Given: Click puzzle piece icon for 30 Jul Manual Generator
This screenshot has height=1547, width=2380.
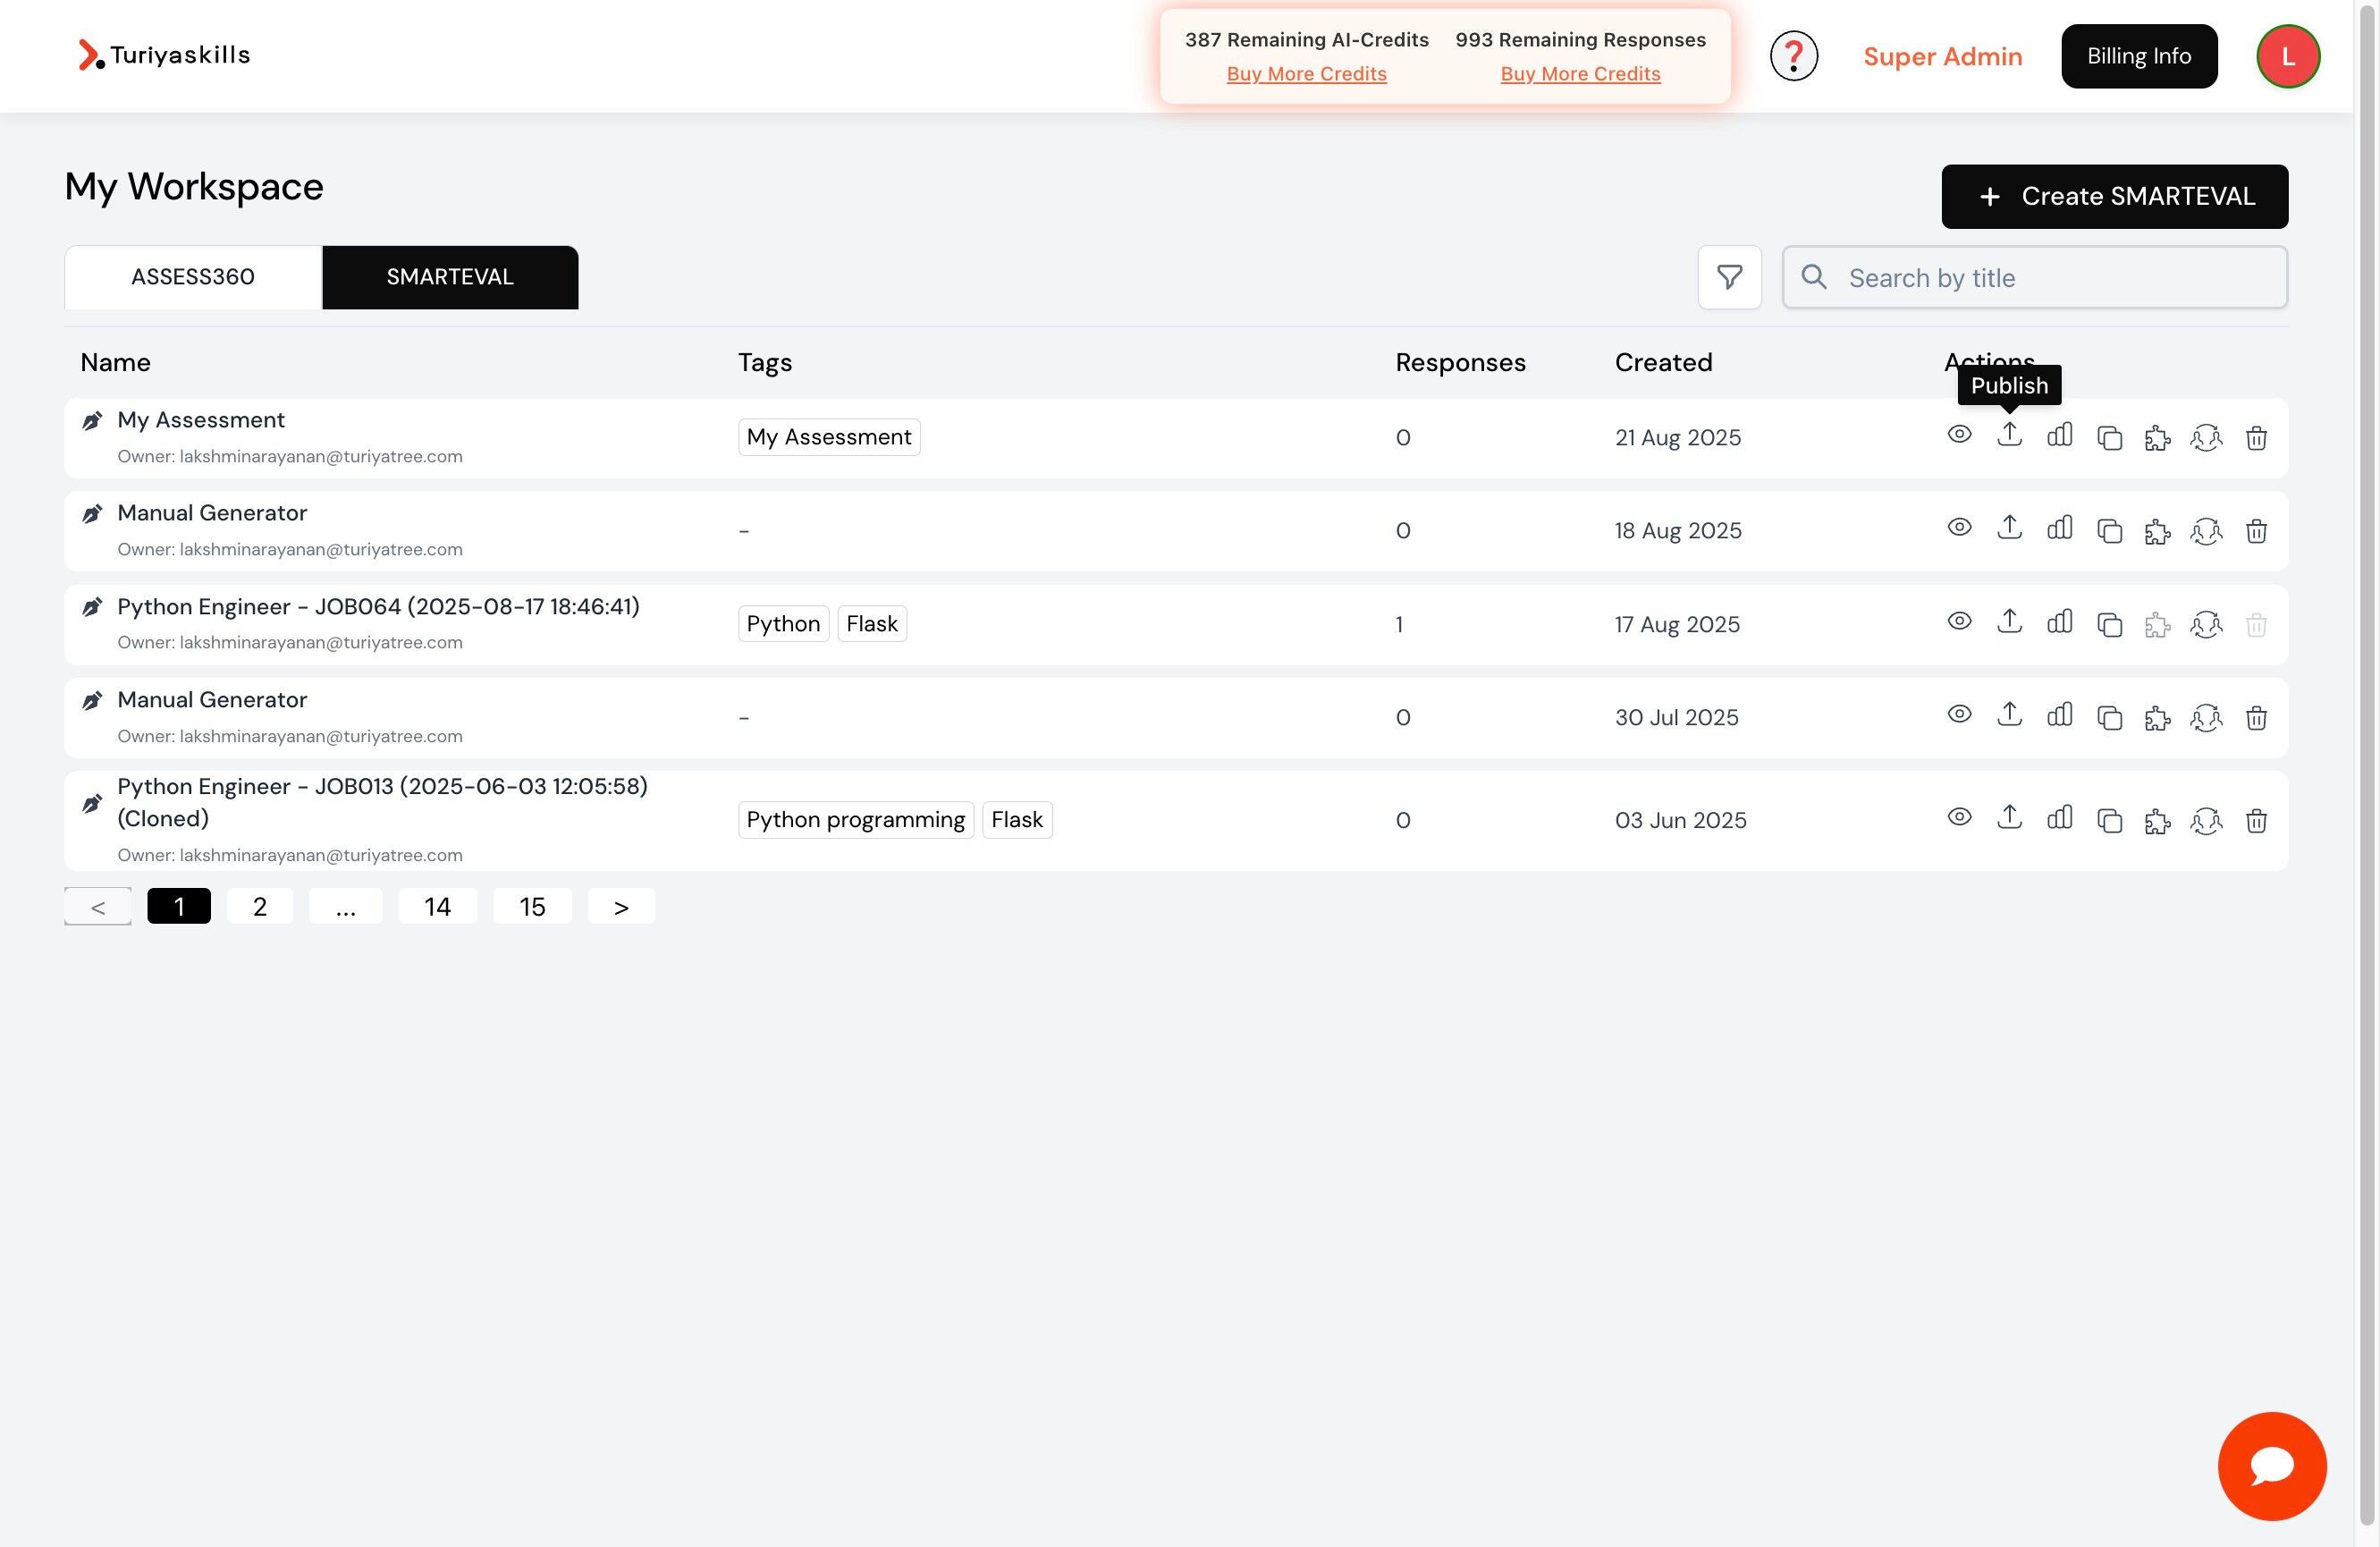Looking at the screenshot, I should (x=2157, y=718).
